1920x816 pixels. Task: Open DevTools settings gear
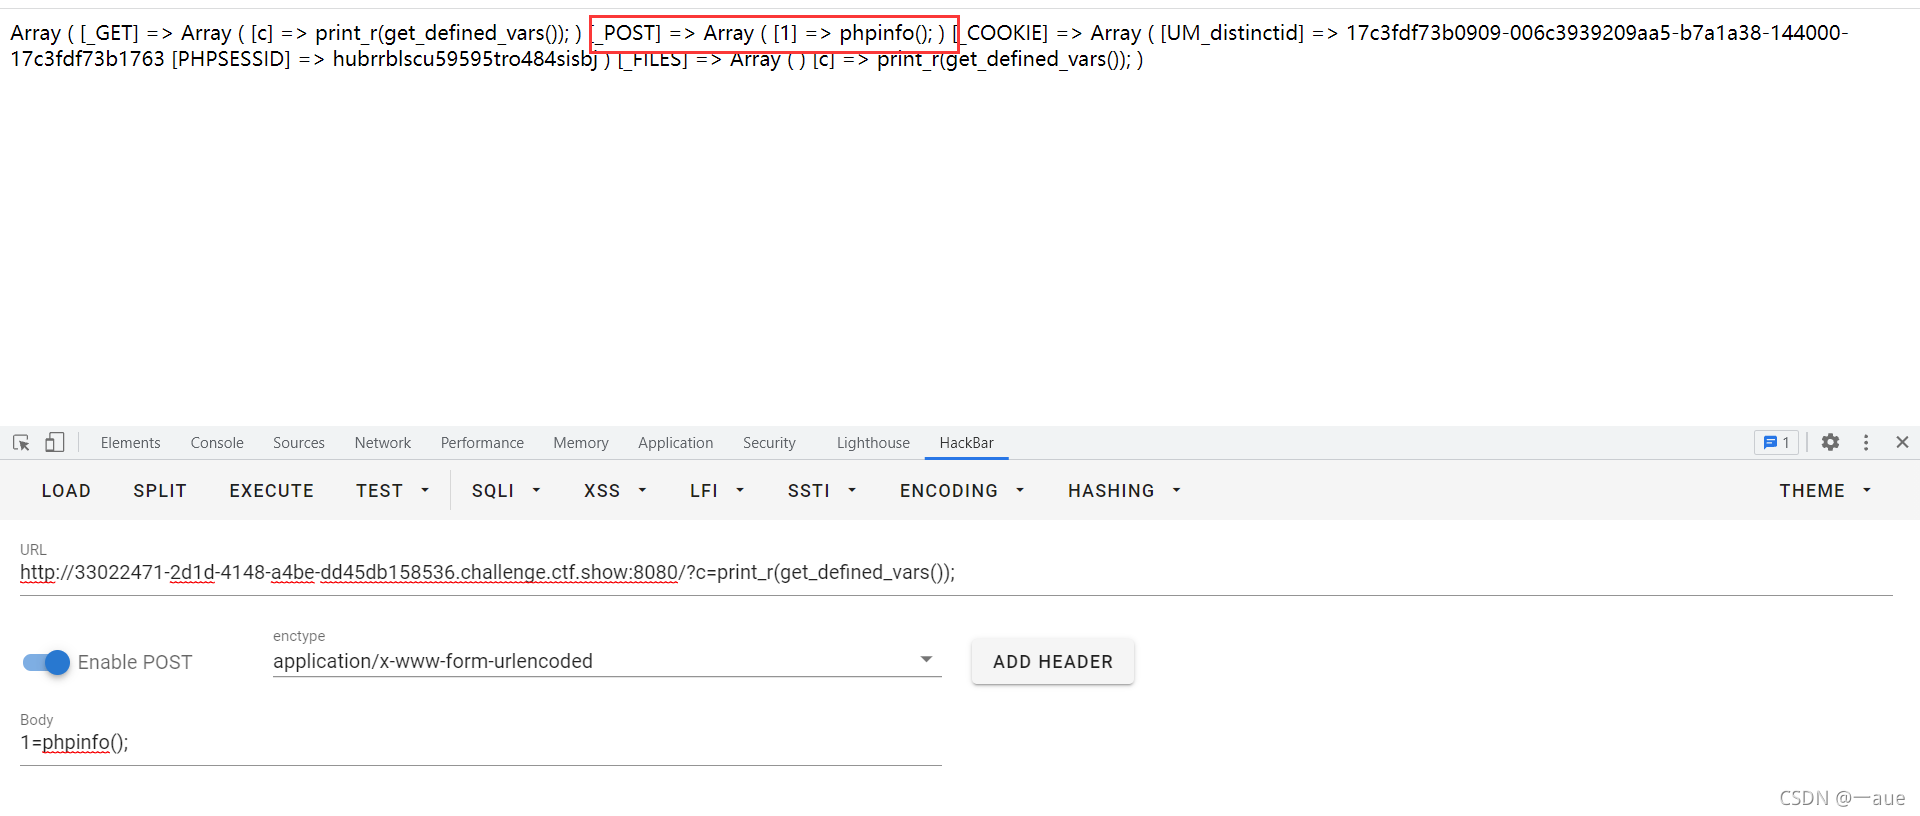click(x=1830, y=442)
